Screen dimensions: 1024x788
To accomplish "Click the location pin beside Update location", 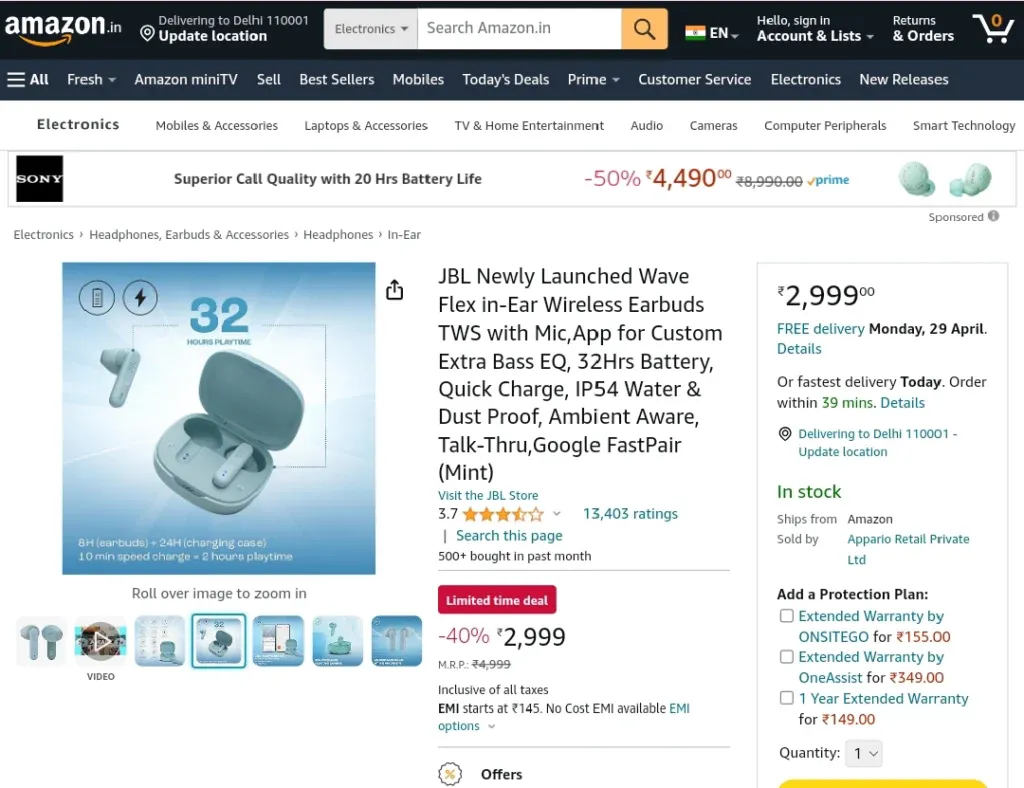I will (148, 33).
